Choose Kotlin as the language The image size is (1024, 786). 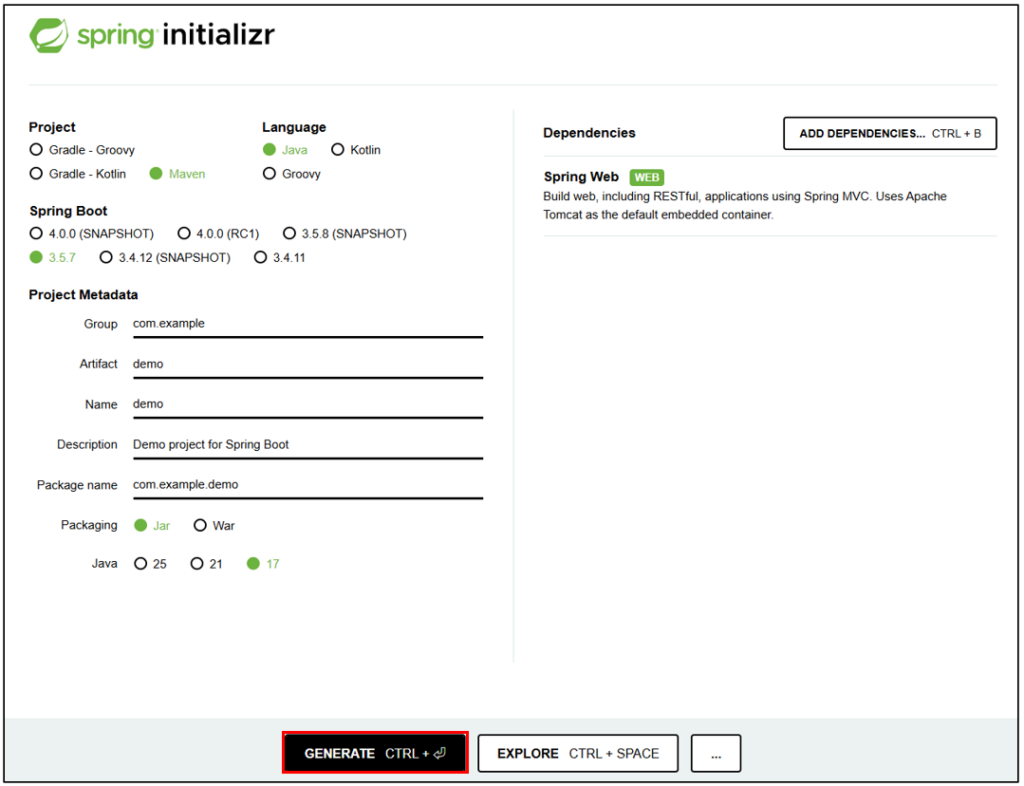338,150
